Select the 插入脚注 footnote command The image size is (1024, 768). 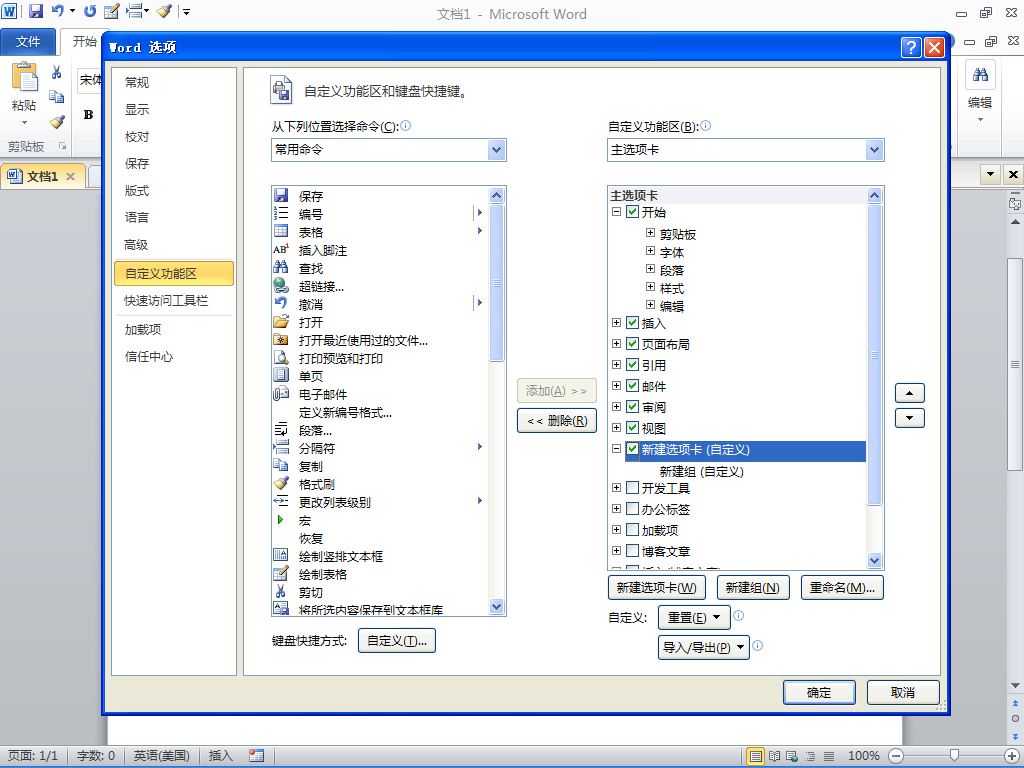(x=379, y=250)
